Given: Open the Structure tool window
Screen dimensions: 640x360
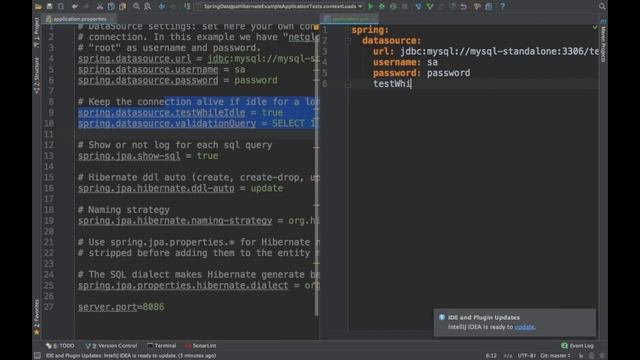Looking at the screenshot, I should [37, 76].
